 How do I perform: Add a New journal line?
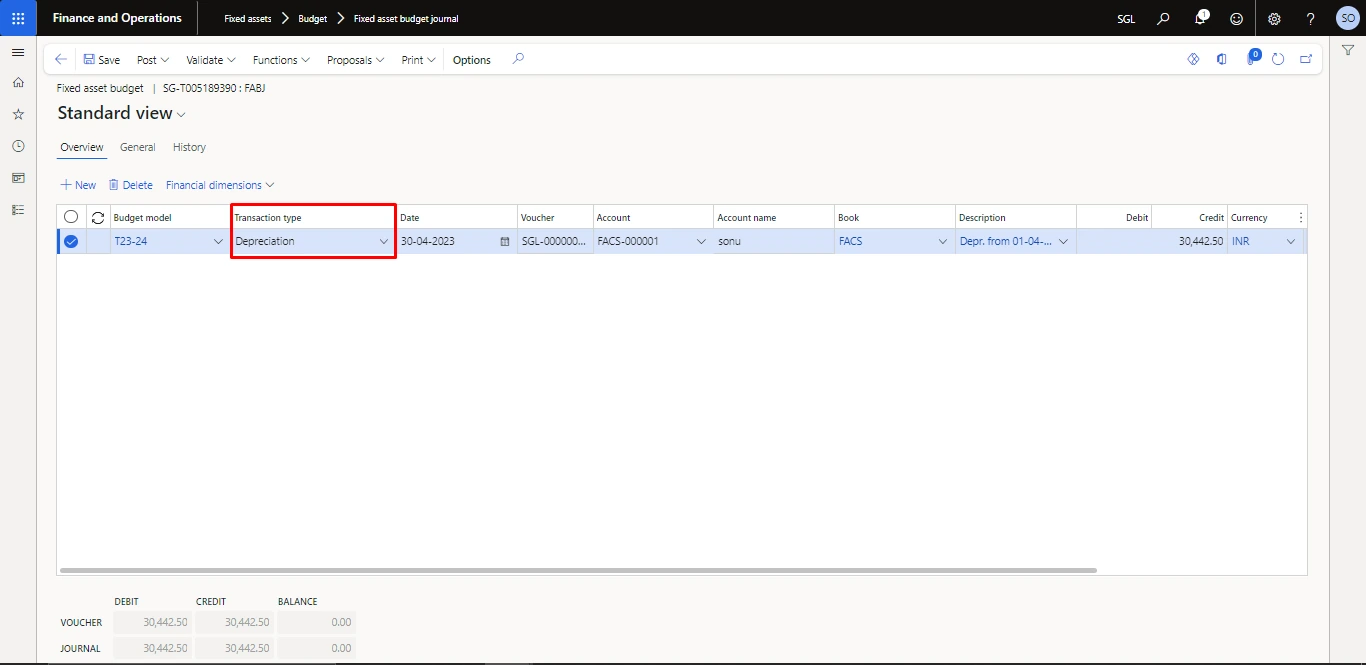click(79, 185)
